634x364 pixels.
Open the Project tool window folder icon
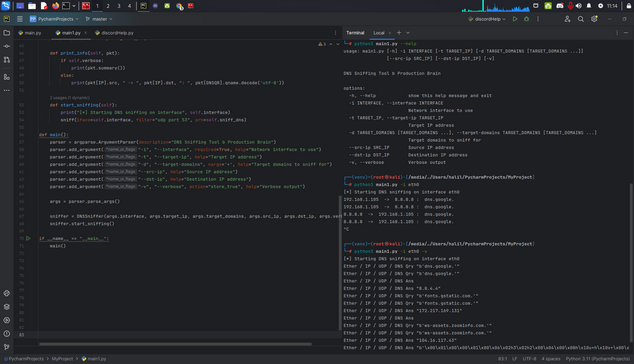6,33
